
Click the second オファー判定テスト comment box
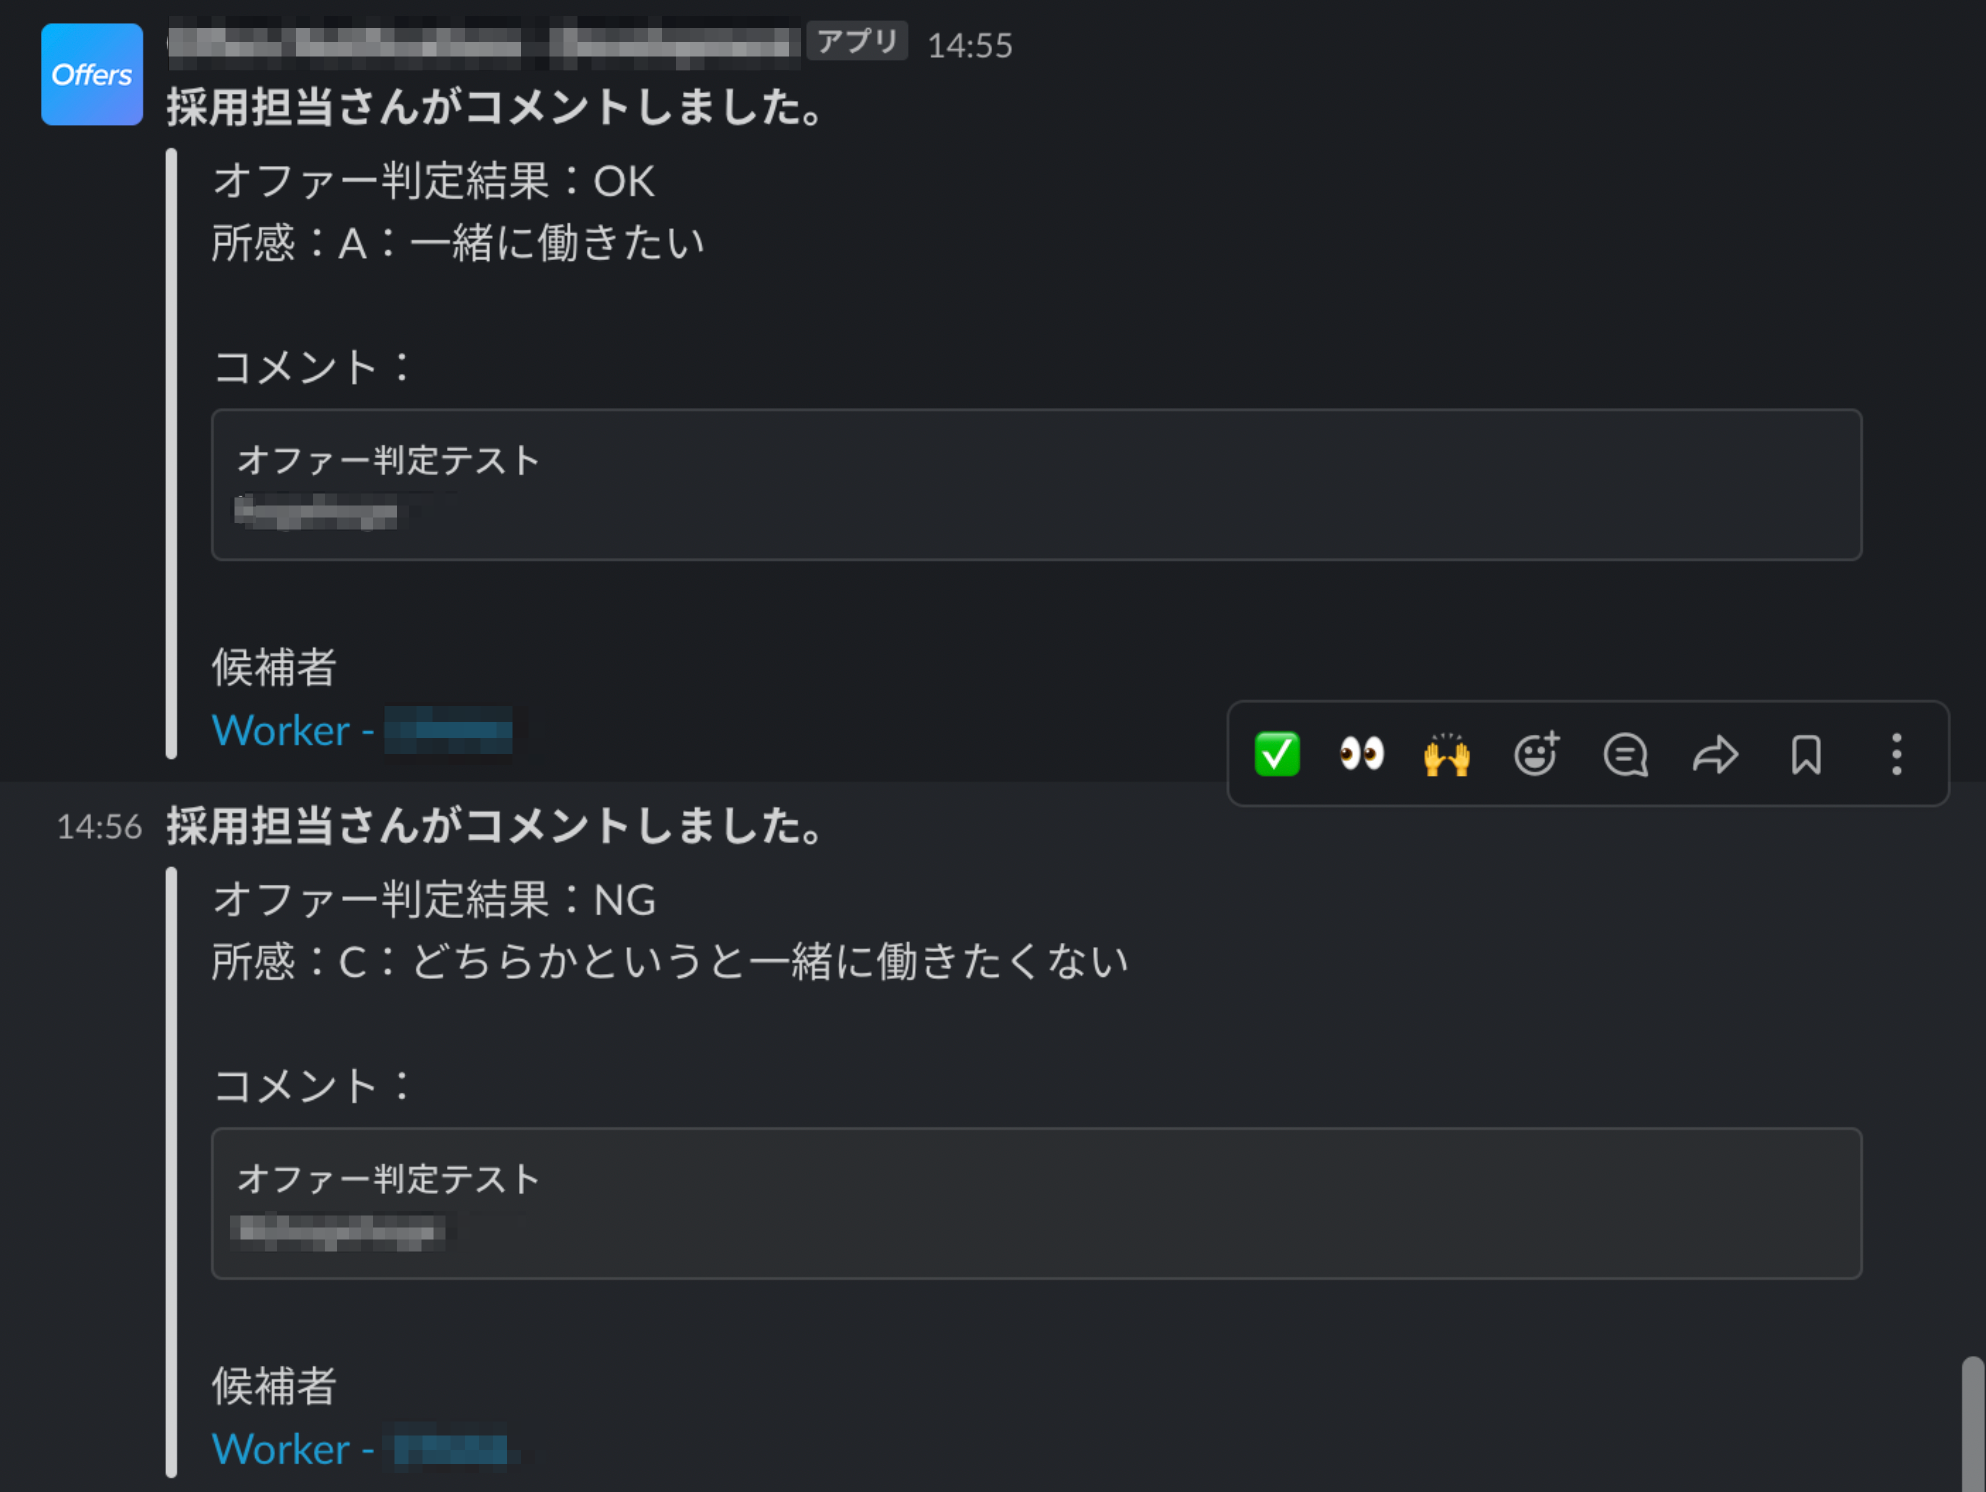point(1036,1203)
